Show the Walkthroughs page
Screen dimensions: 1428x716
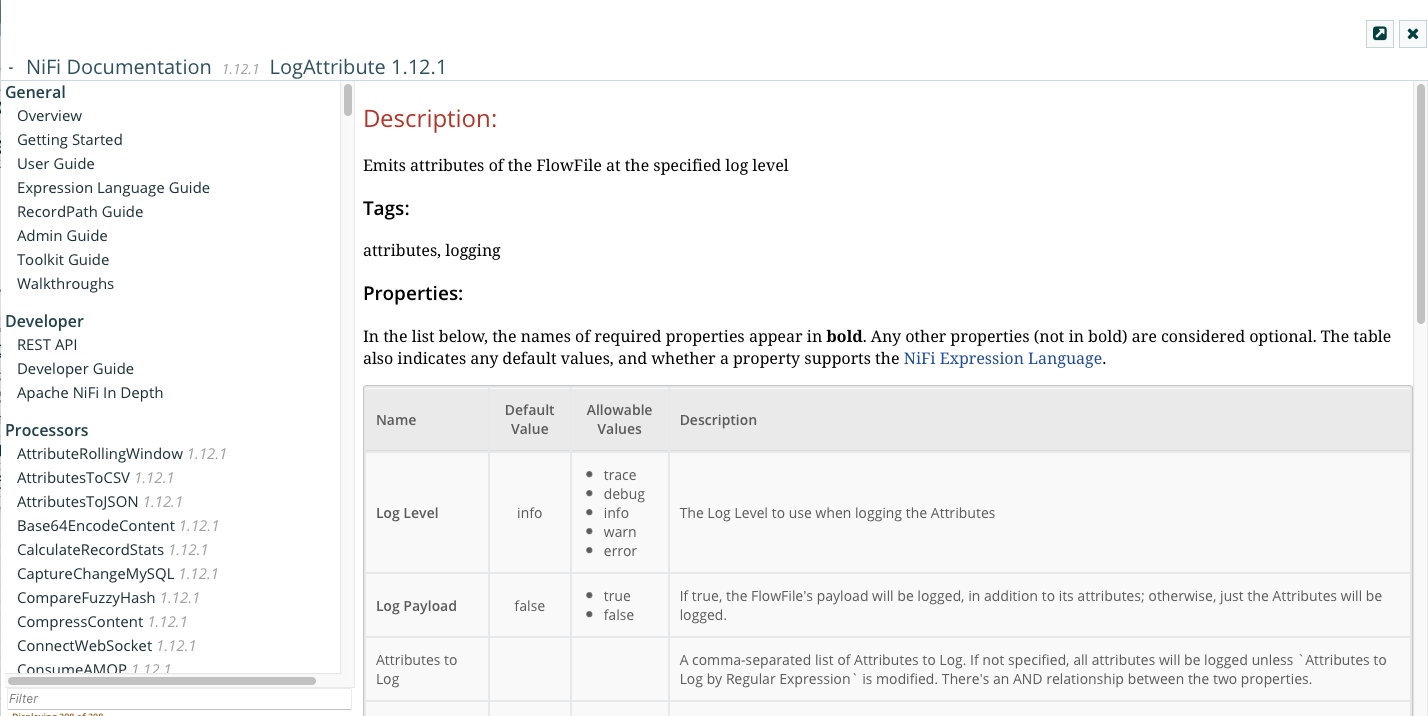(65, 284)
